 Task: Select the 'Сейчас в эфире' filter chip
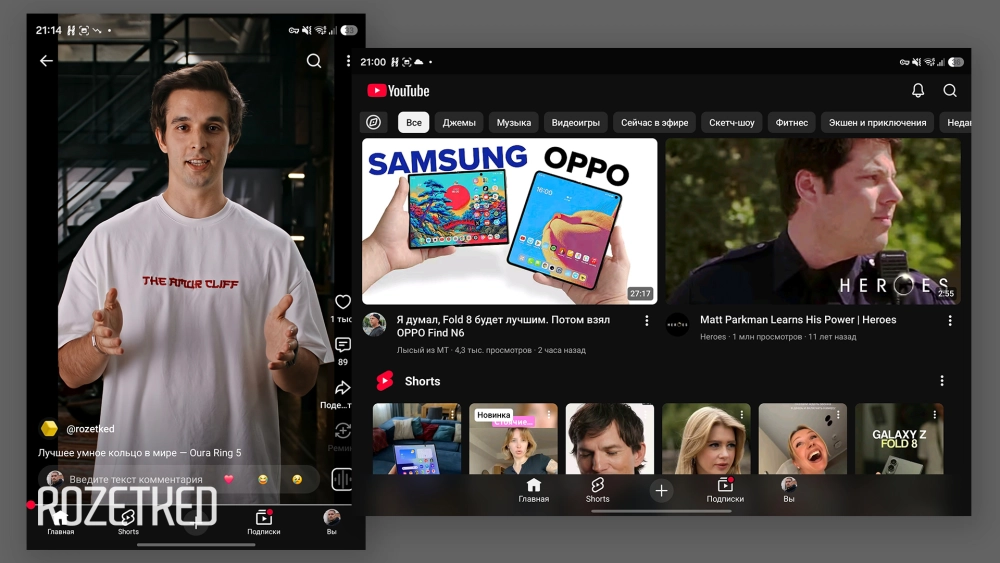(x=654, y=122)
